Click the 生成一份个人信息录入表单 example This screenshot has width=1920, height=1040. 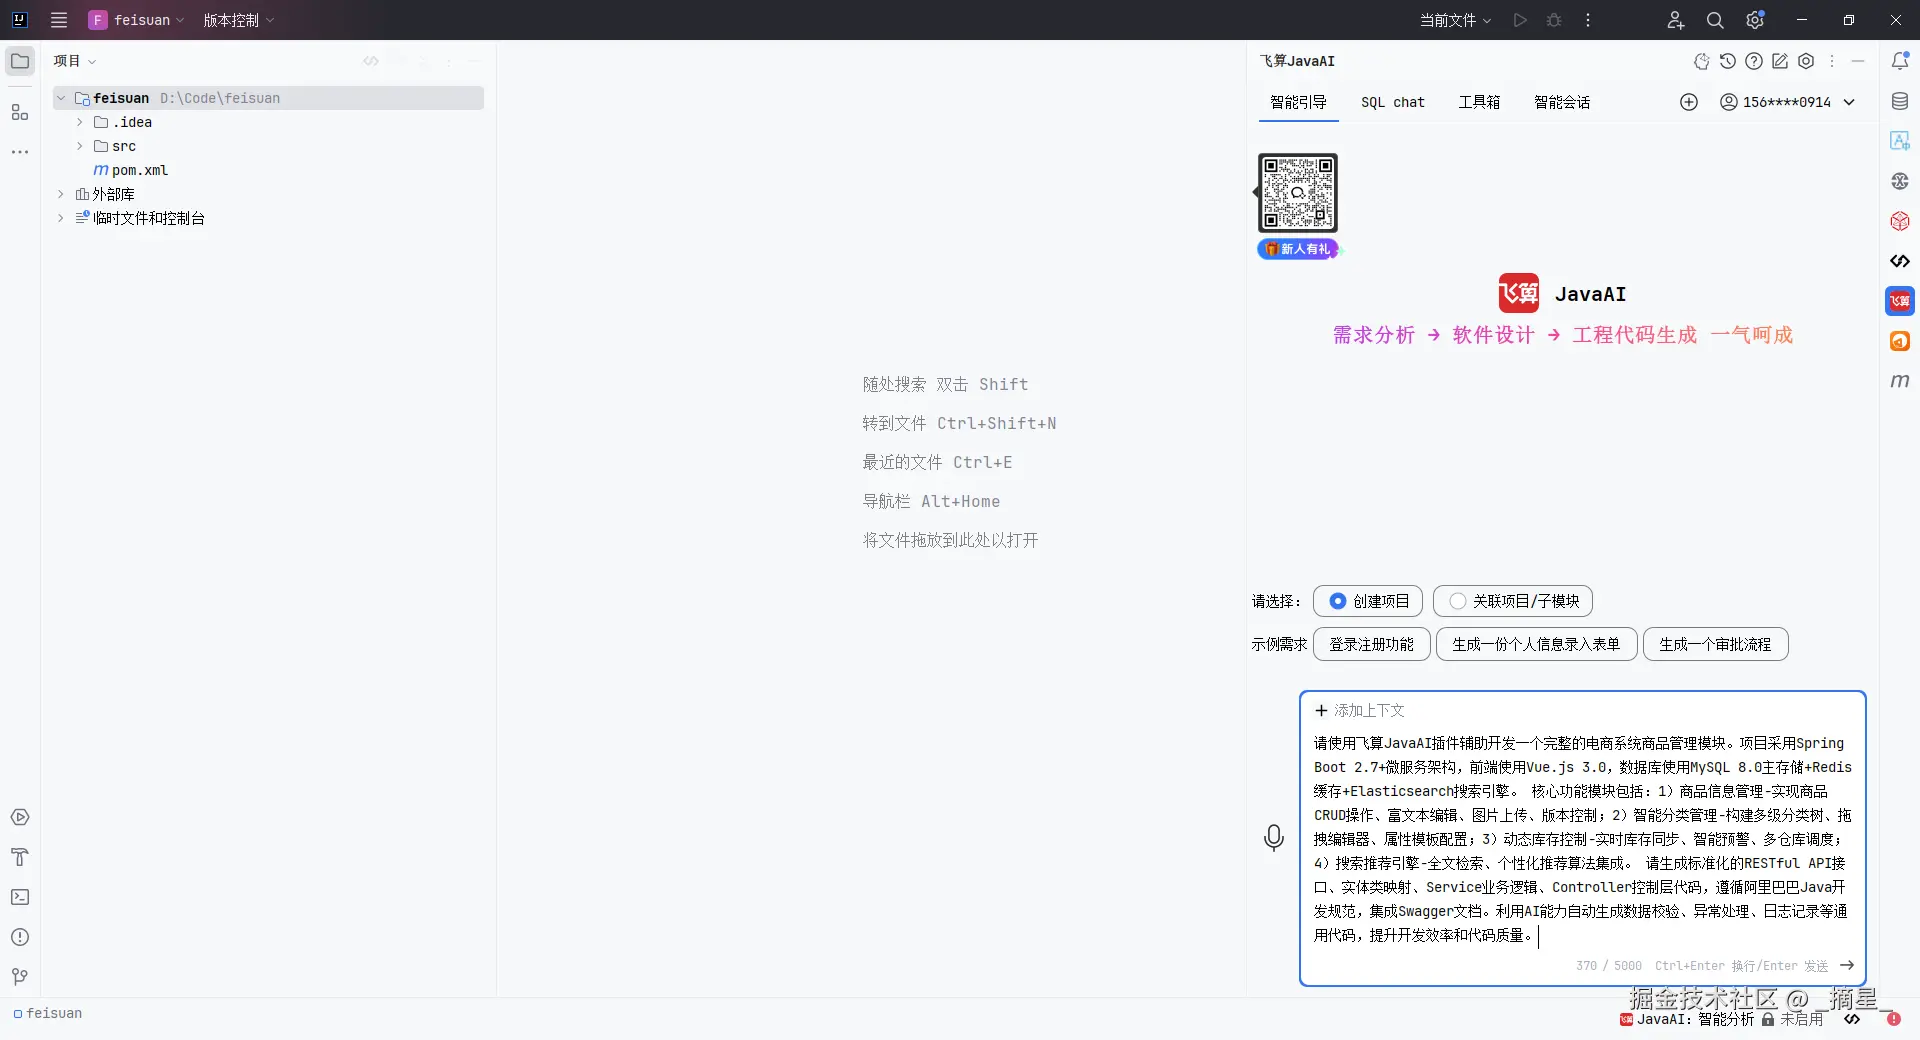(x=1536, y=644)
